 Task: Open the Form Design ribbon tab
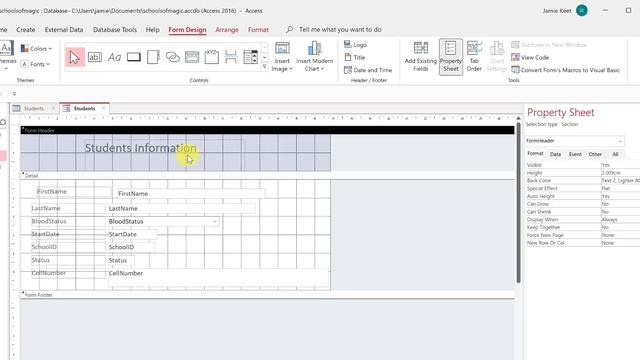coord(187,30)
